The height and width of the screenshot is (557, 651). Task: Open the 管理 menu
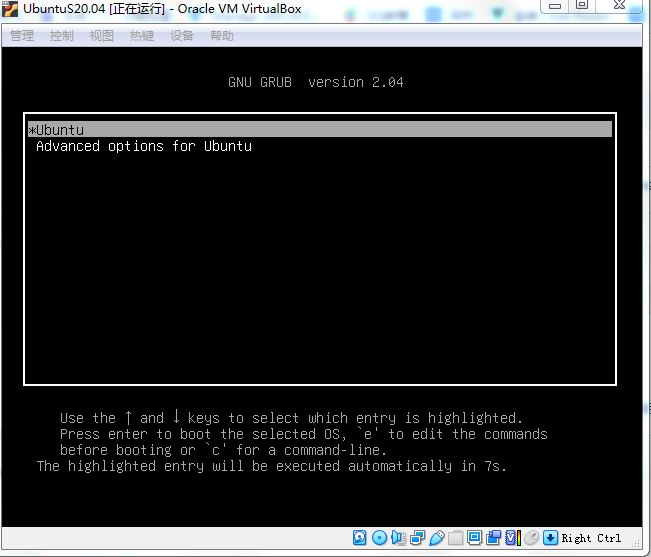pos(22,36)
